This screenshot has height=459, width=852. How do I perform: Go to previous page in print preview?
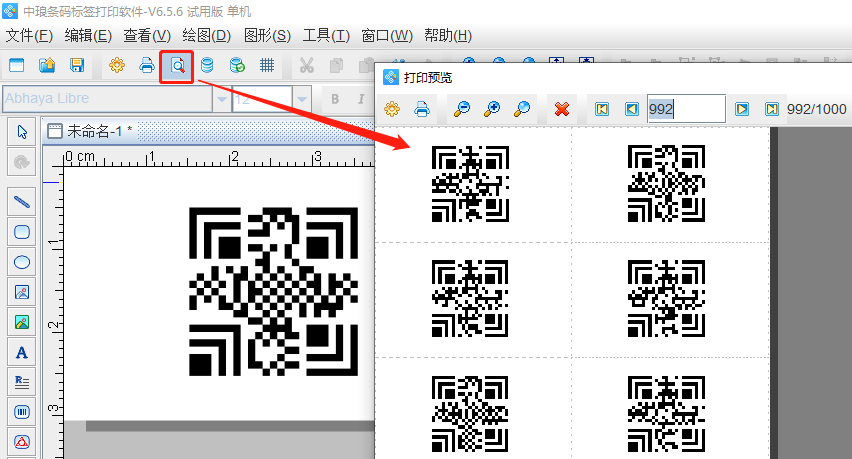pos(631,109)
